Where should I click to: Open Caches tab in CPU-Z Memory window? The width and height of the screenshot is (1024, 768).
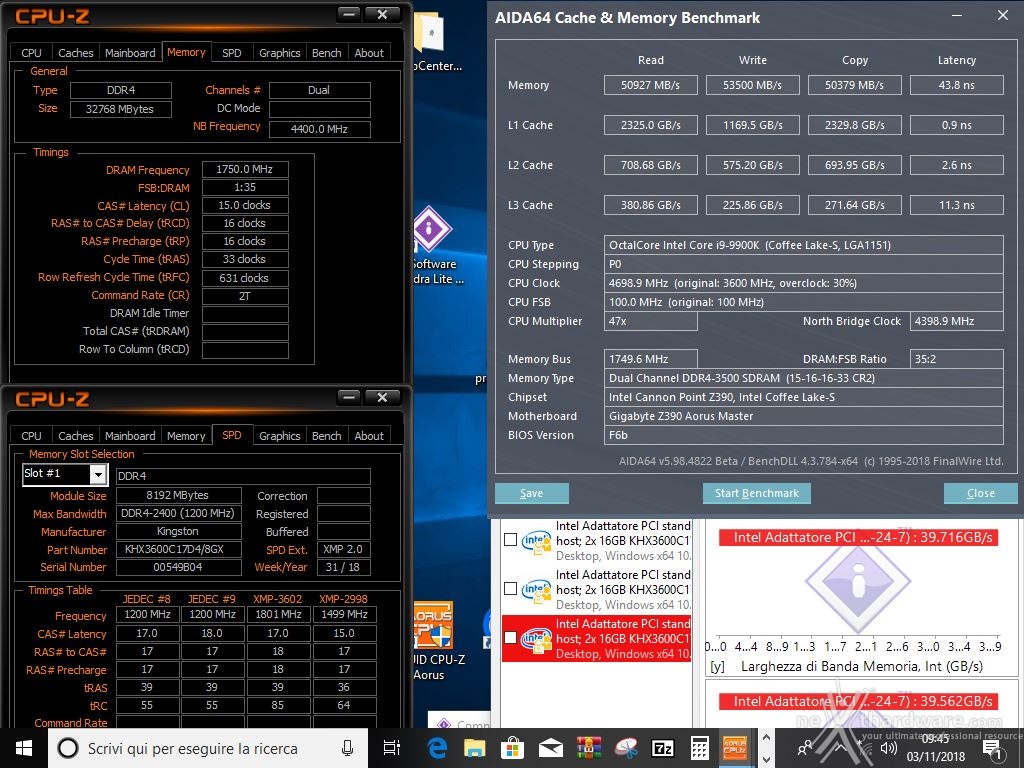pos(76,53)
